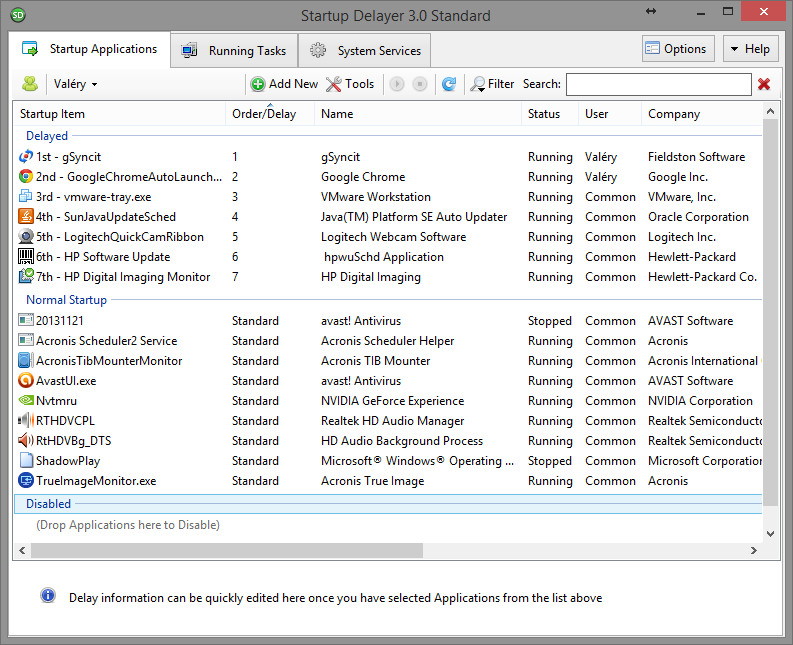The height and width of the screenshot is (645, 793).
Task: Select the Acronis TIB Mounter name cell
Action: tap(375, 361)
